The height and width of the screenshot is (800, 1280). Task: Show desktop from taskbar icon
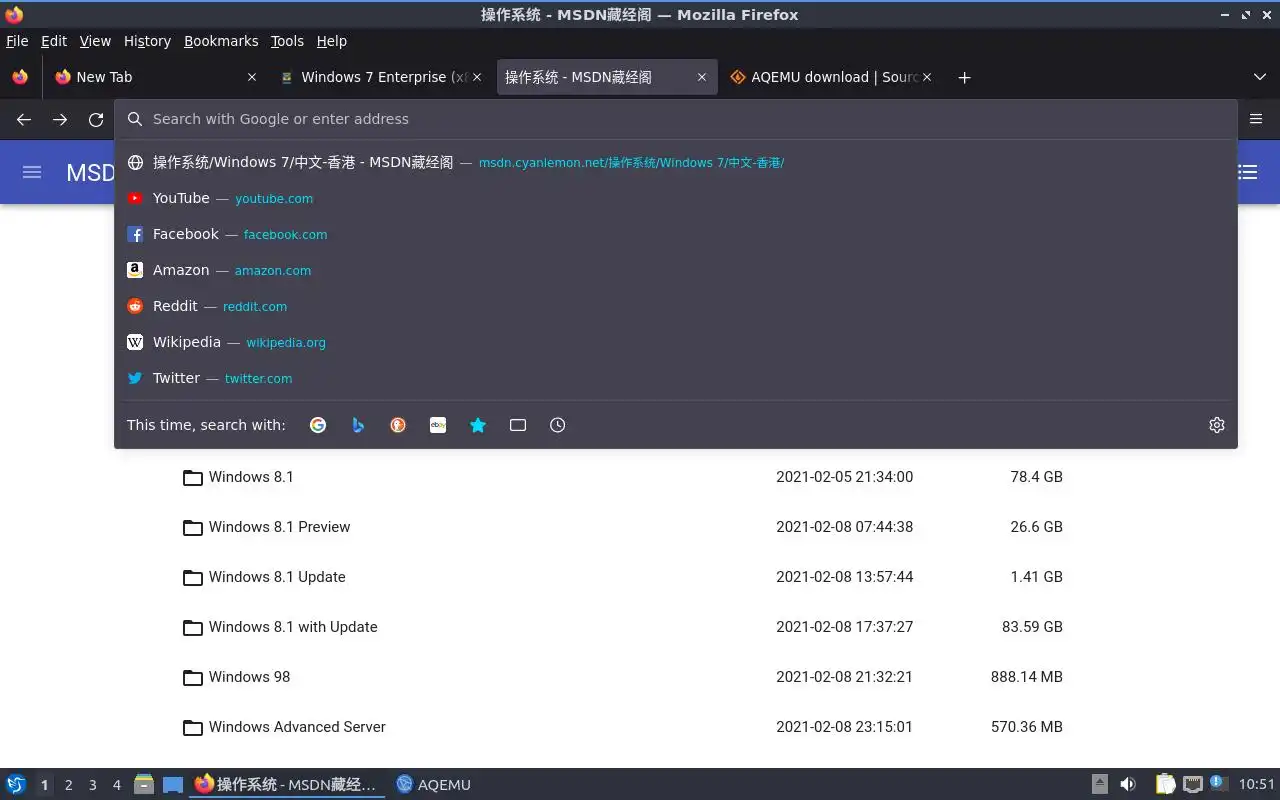173,785
